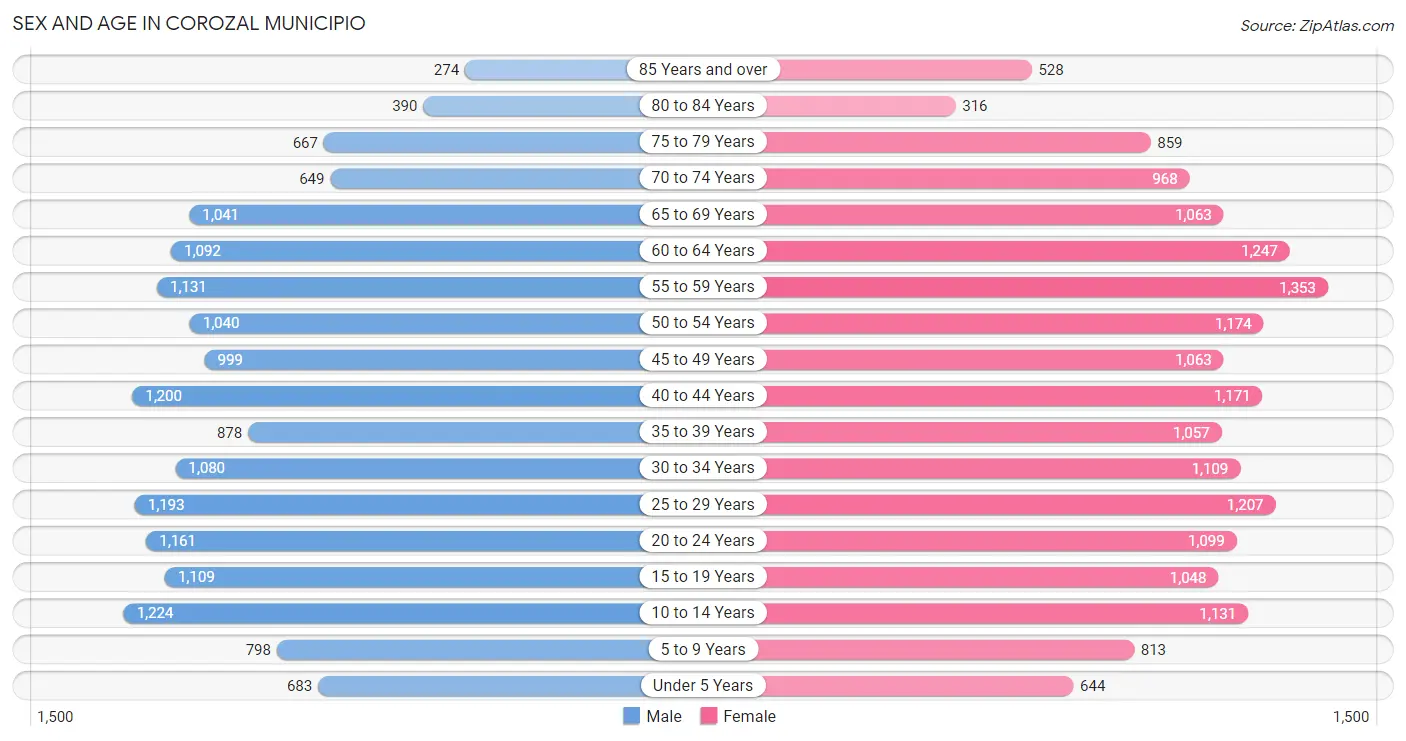Click the female bar showing 1,353
The height and width of the screenshot is (741, 1406).
(1016, 287)
